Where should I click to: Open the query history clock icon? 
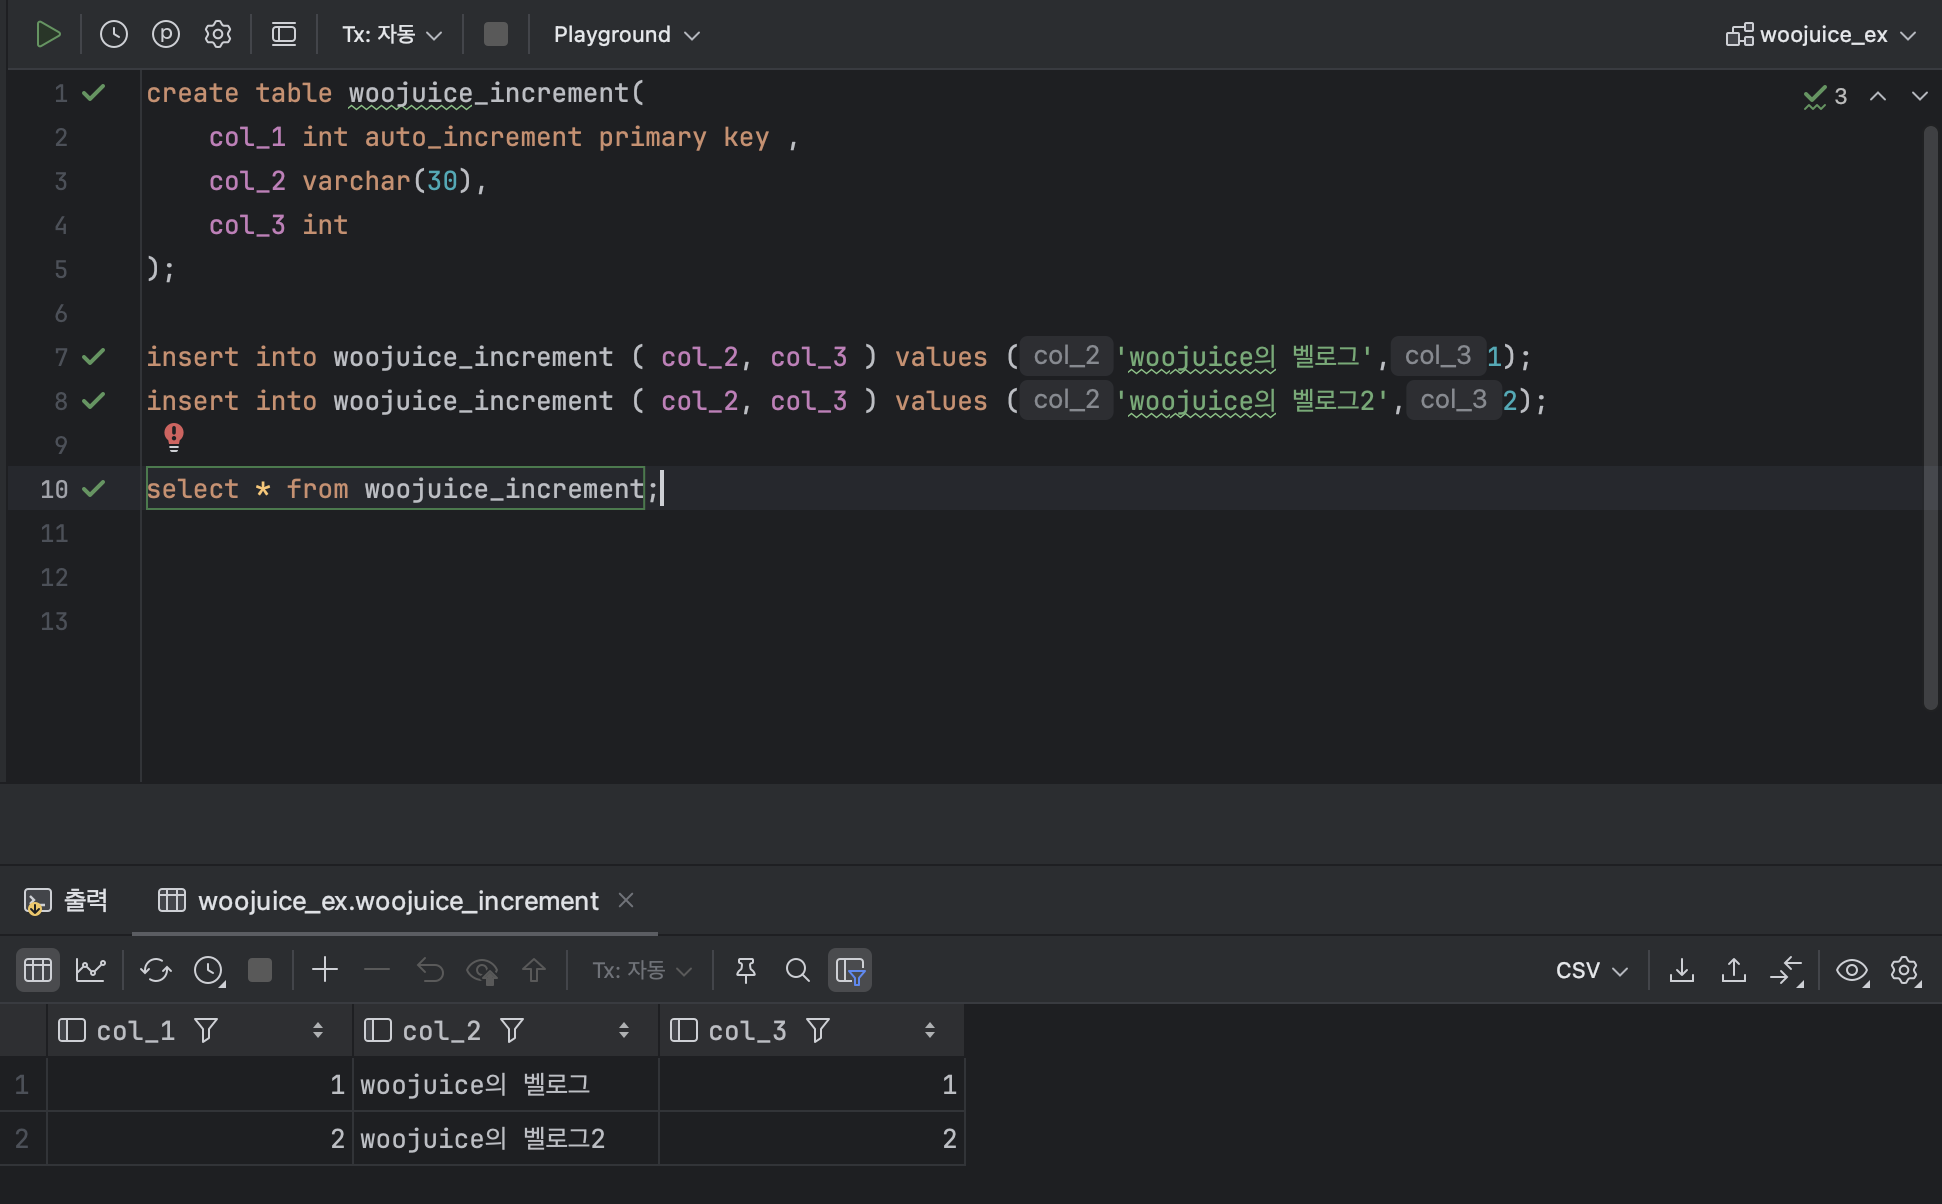(x=114, y=35)
